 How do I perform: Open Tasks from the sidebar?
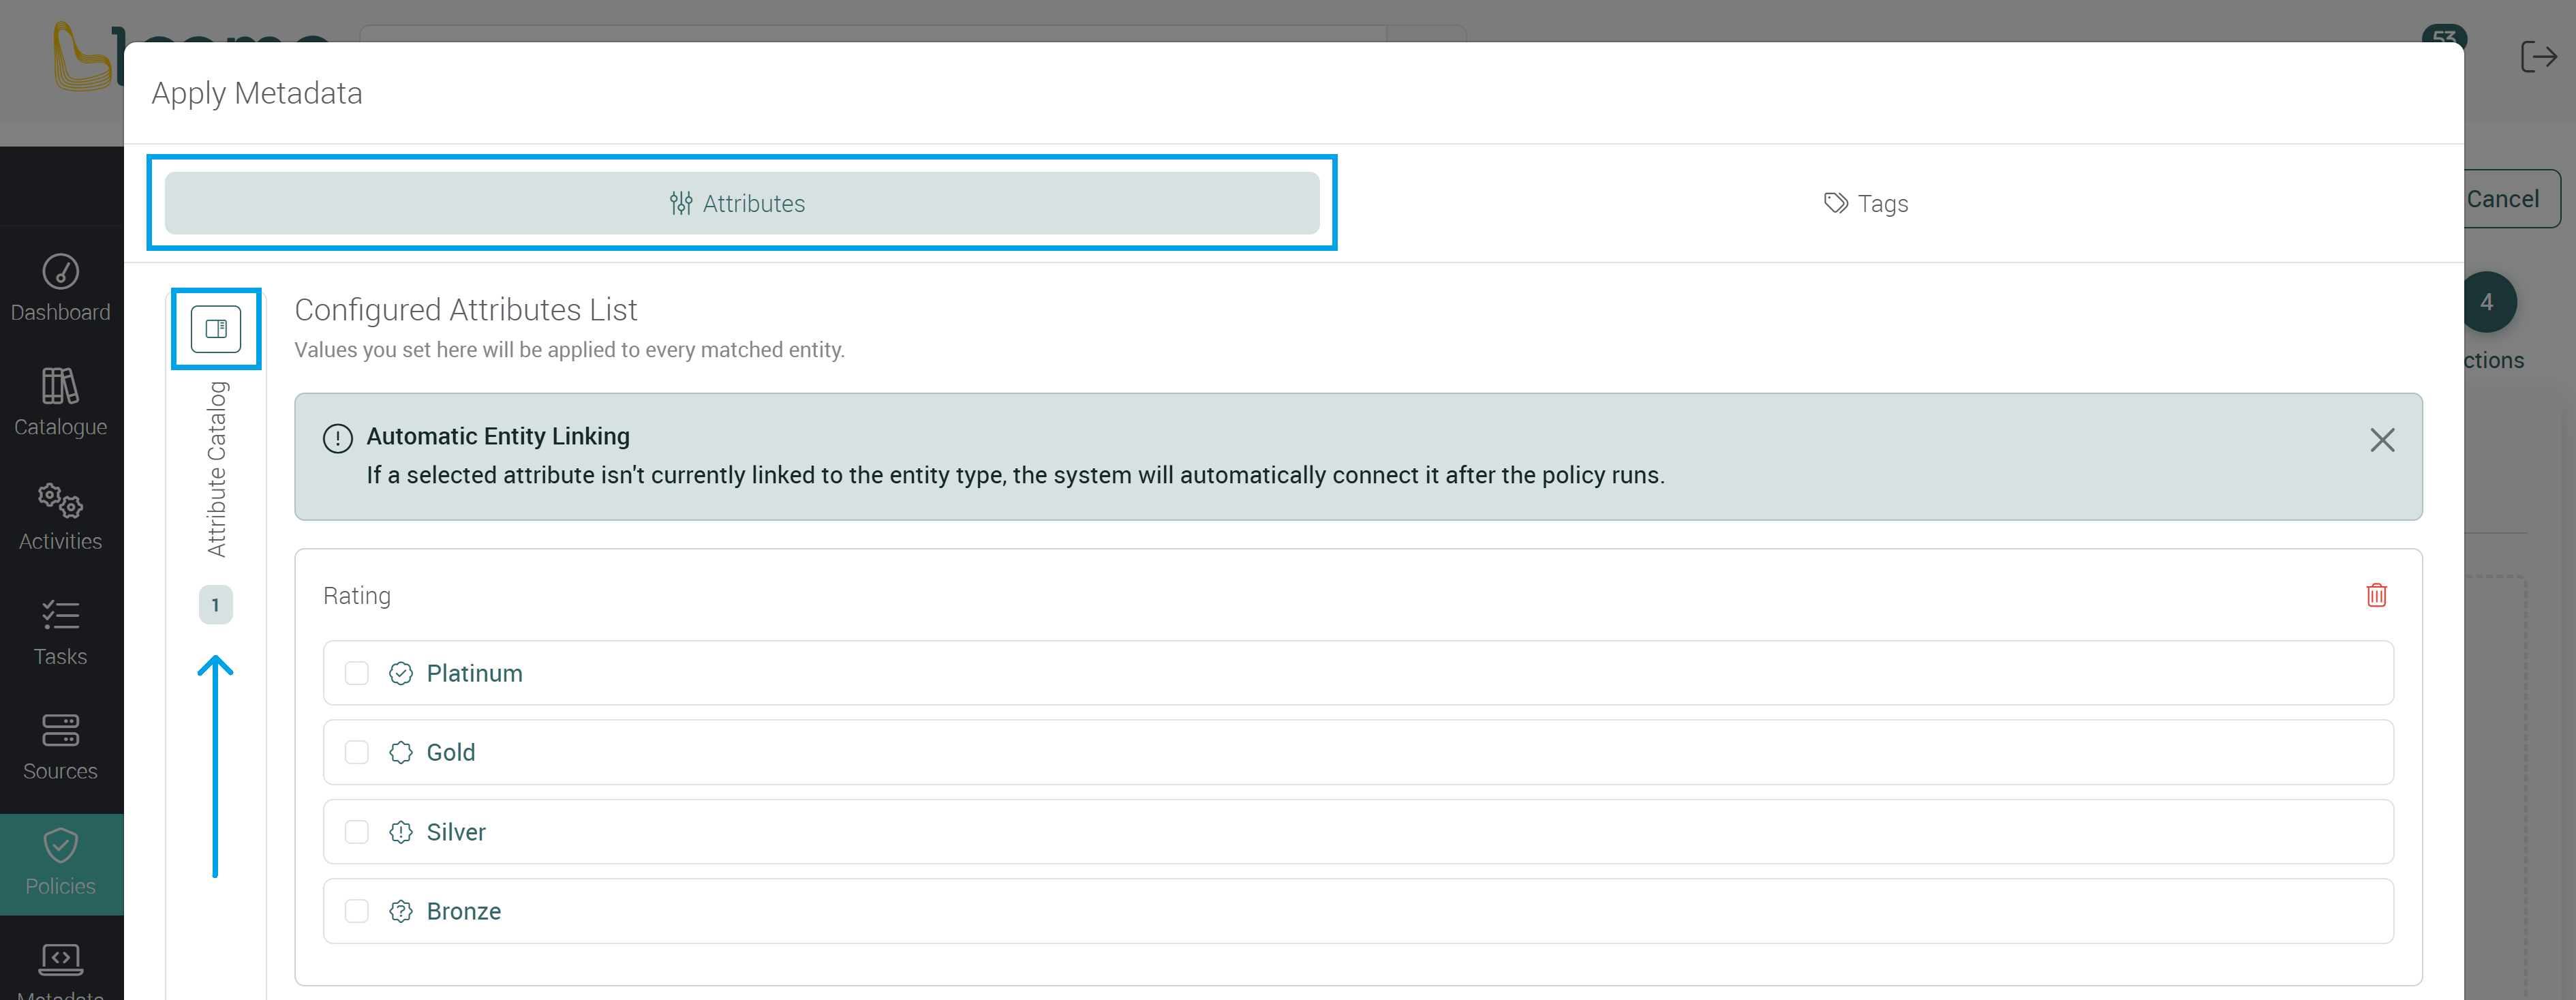coord(61,632)
